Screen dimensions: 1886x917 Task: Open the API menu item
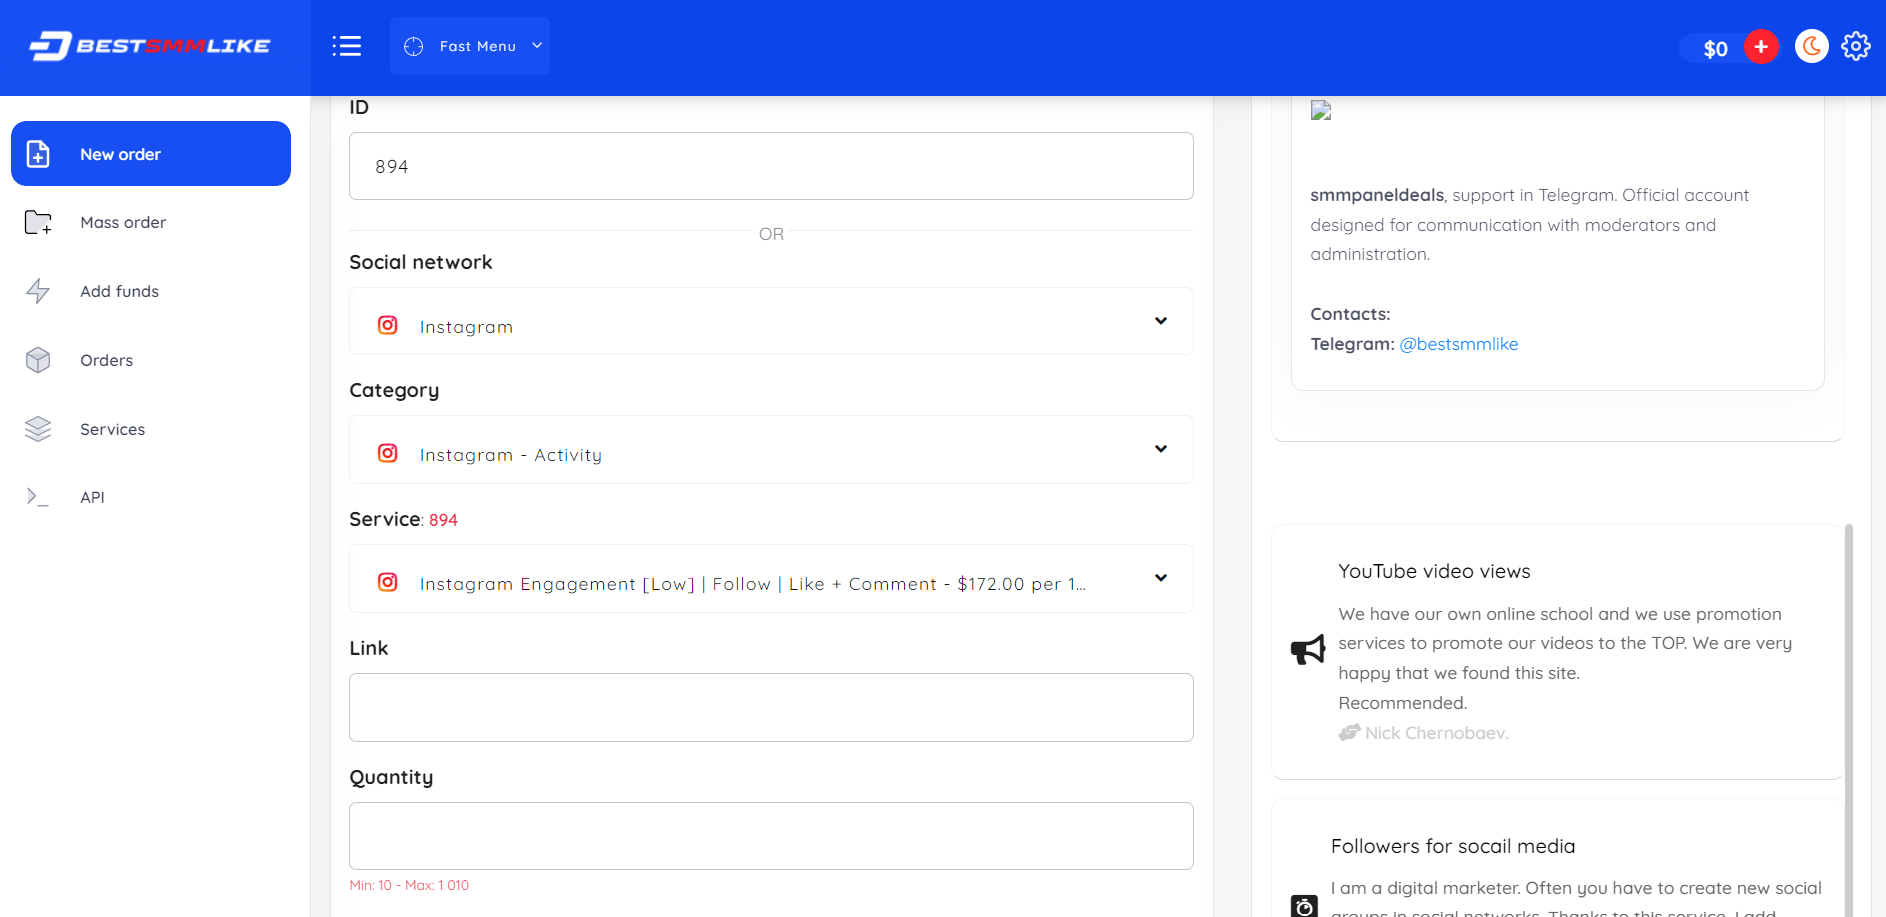coord(92,497)
